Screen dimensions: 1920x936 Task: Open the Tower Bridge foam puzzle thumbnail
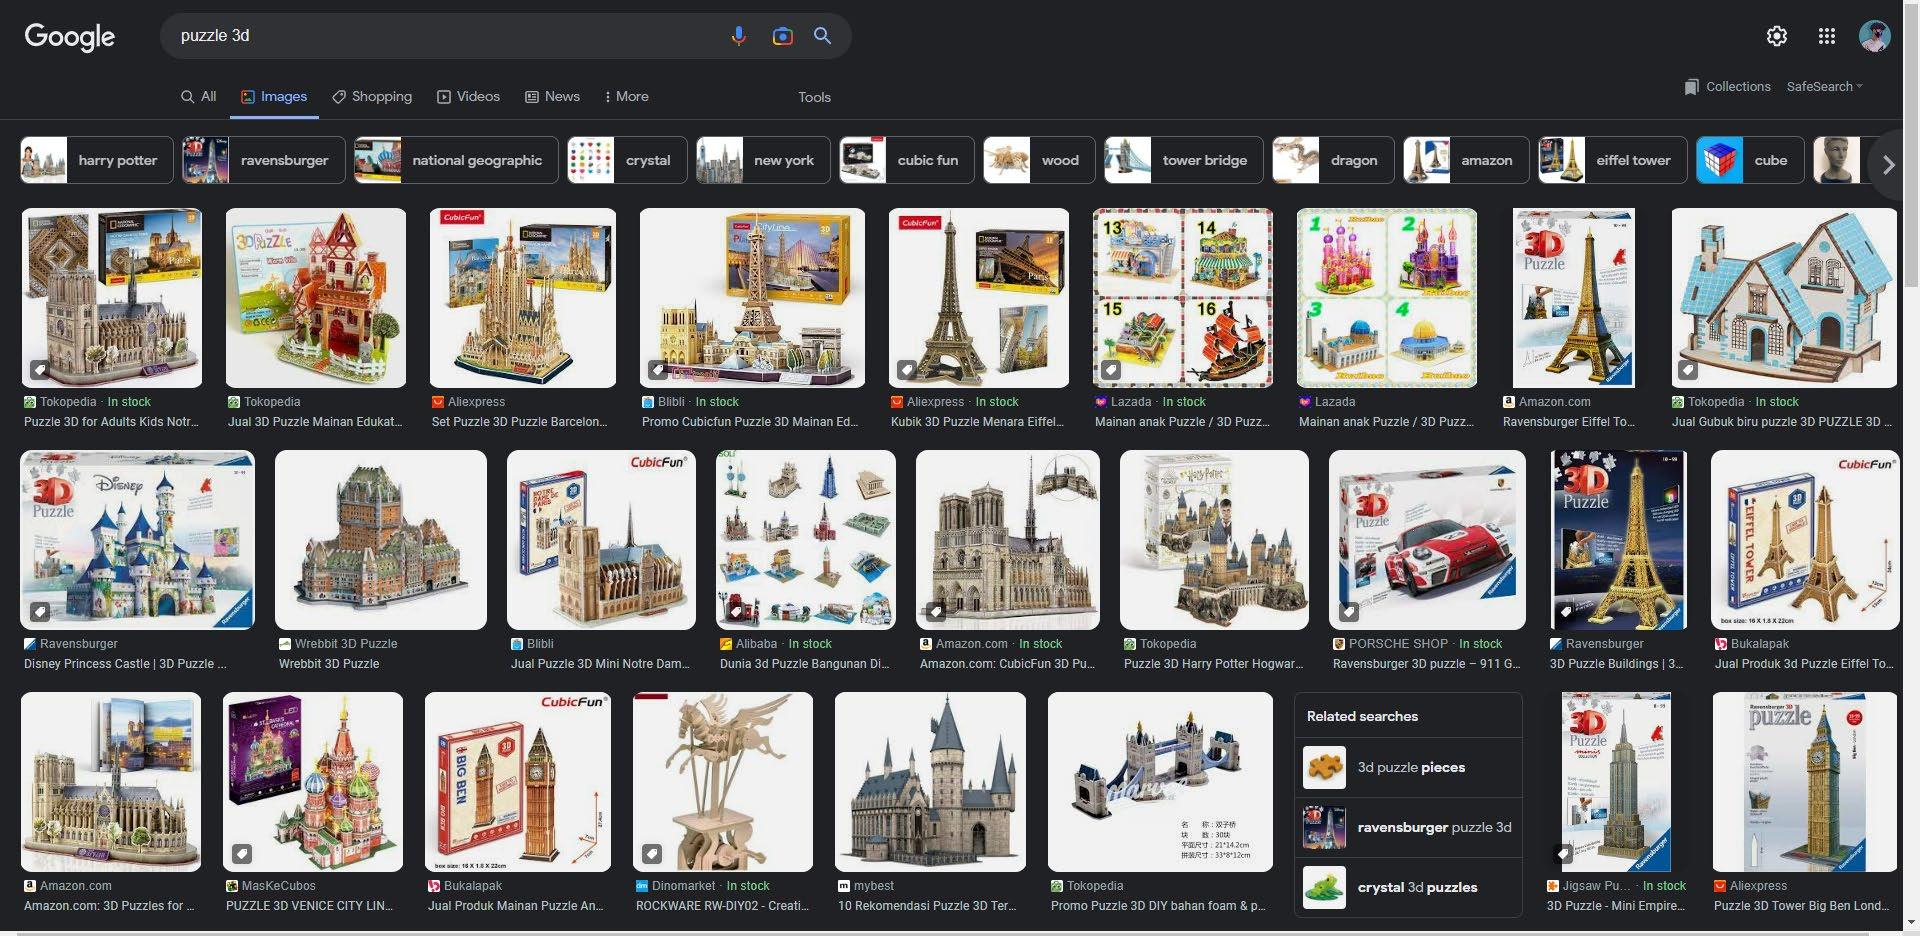click(1160, 782)
